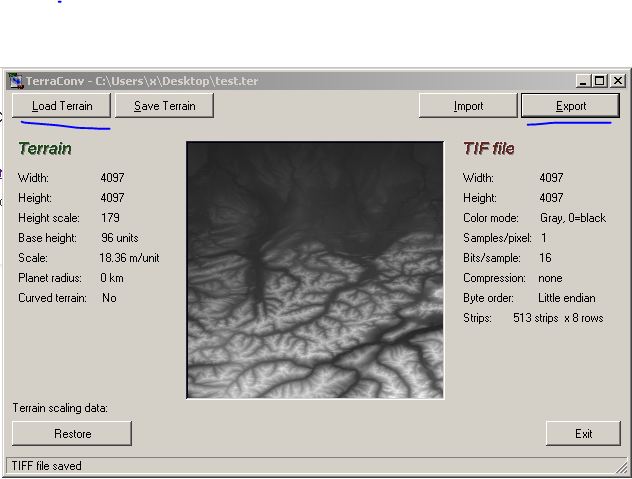Click the Height scale value '179'

point(110,218)
